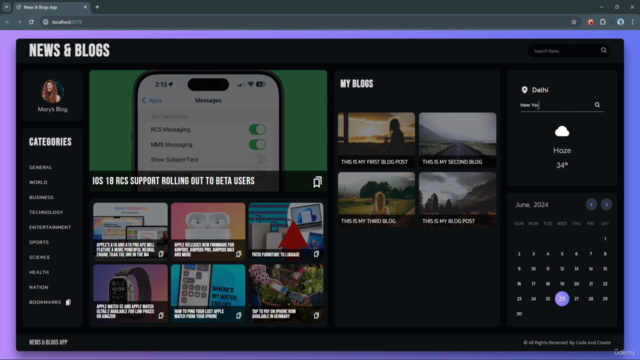The width and height of the screenshot is (640, 360).
Task: Open the tab search dropdown arrow
Action: point(7,7)
